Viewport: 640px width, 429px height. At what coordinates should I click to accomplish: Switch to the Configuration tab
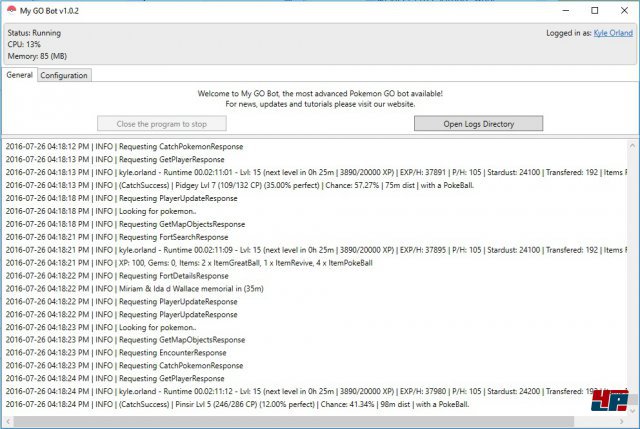click(64, 75)
